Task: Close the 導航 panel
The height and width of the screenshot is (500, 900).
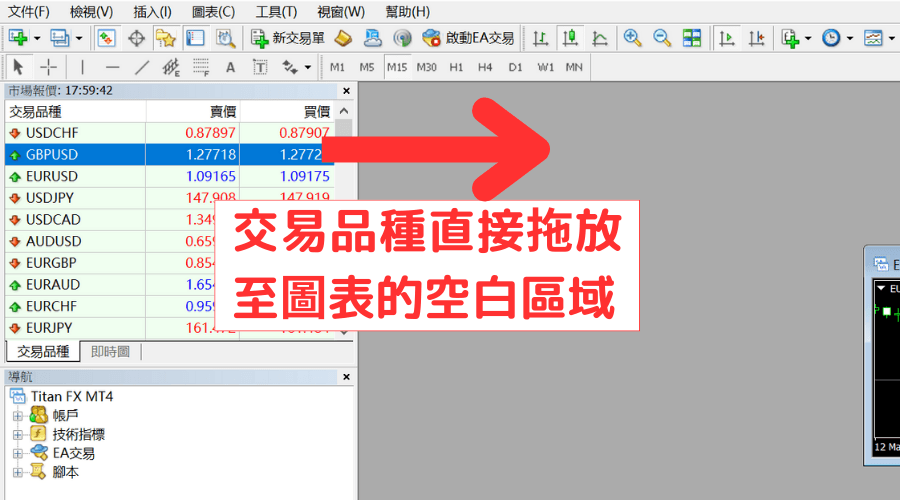Action: point(346,377)
